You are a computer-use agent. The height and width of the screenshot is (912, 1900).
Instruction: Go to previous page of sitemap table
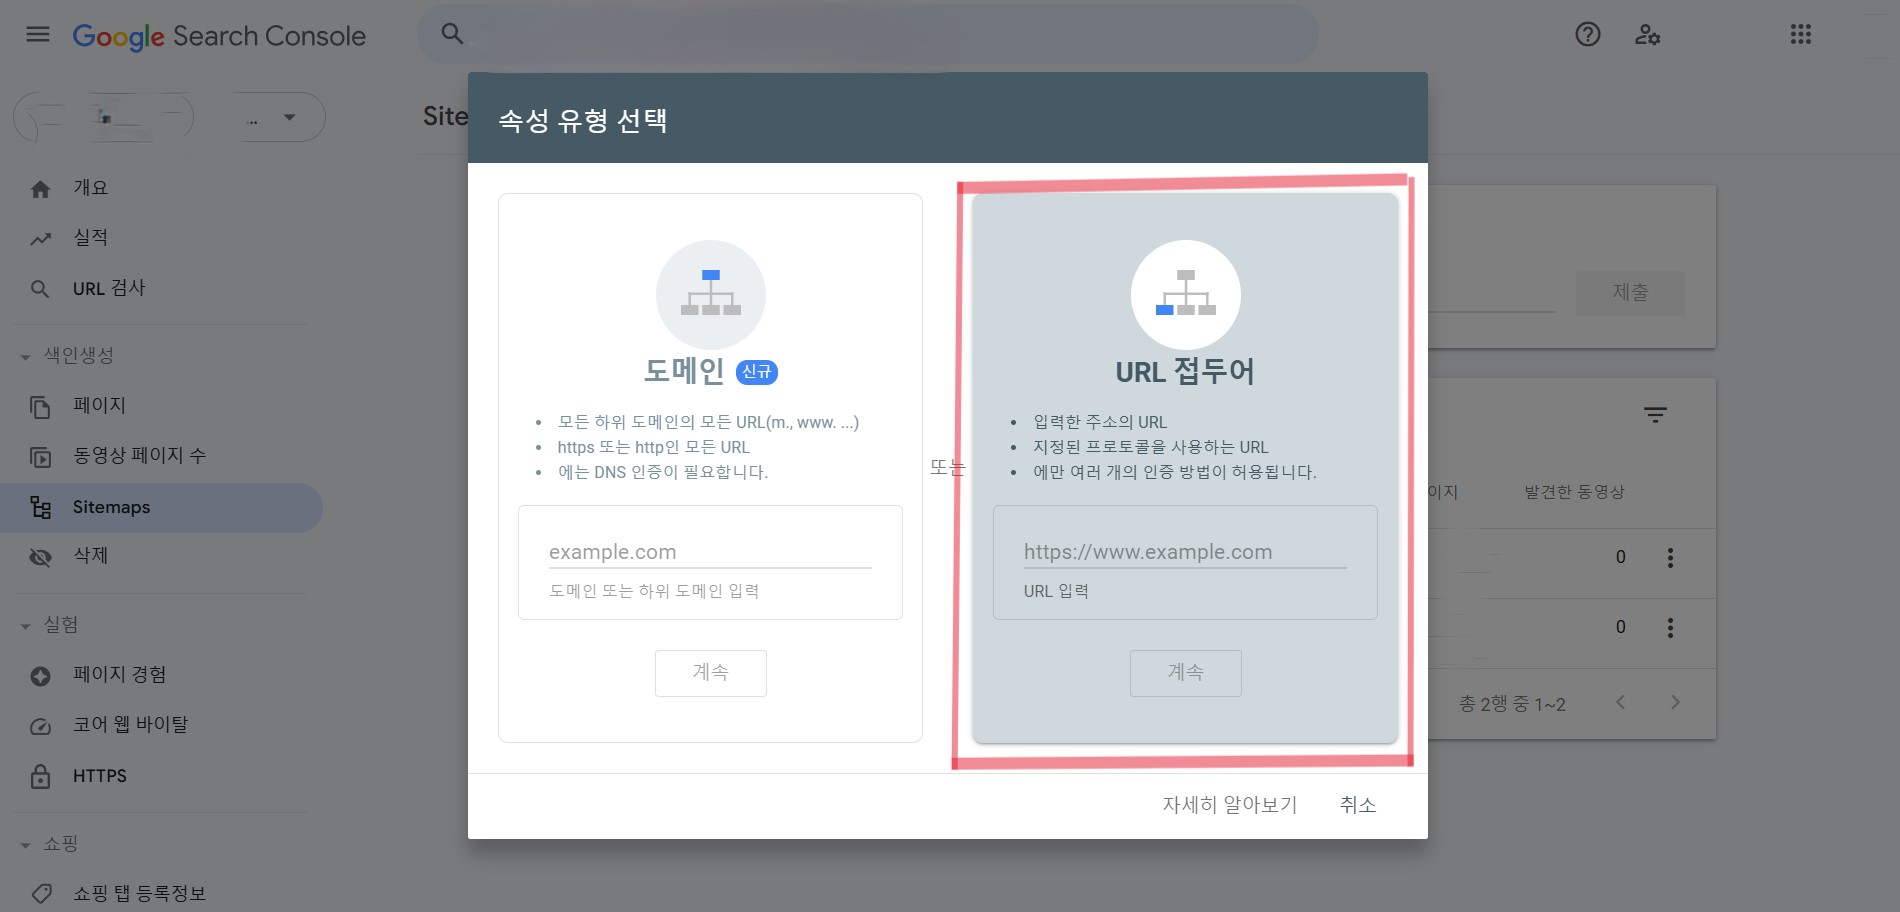[x=1620, y=703]
